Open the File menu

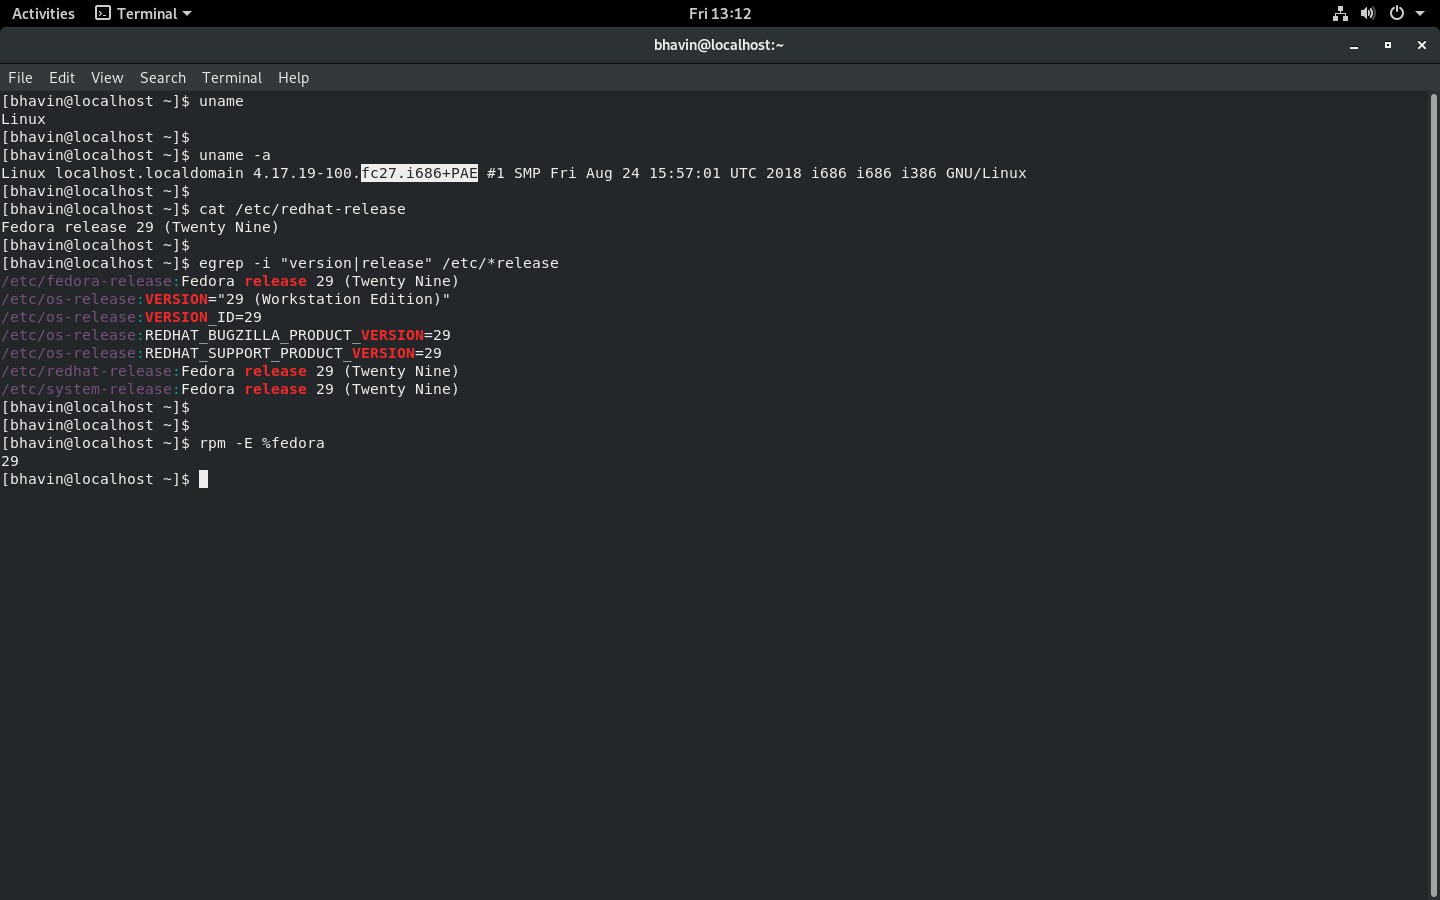coord(20,77)
